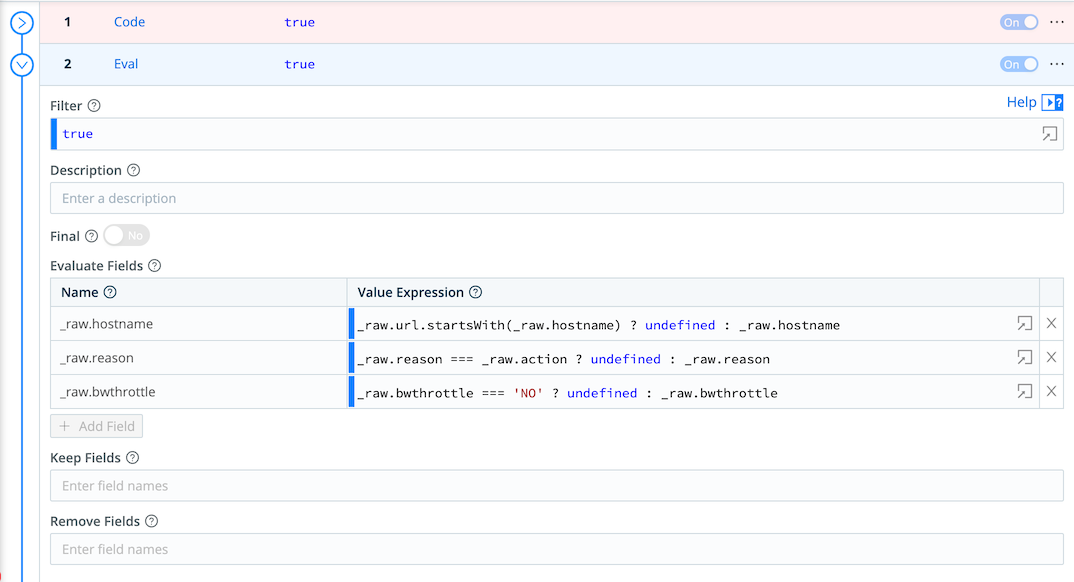
Task: Open expression editor for _raw.reason row
Action: point(1024,358)
